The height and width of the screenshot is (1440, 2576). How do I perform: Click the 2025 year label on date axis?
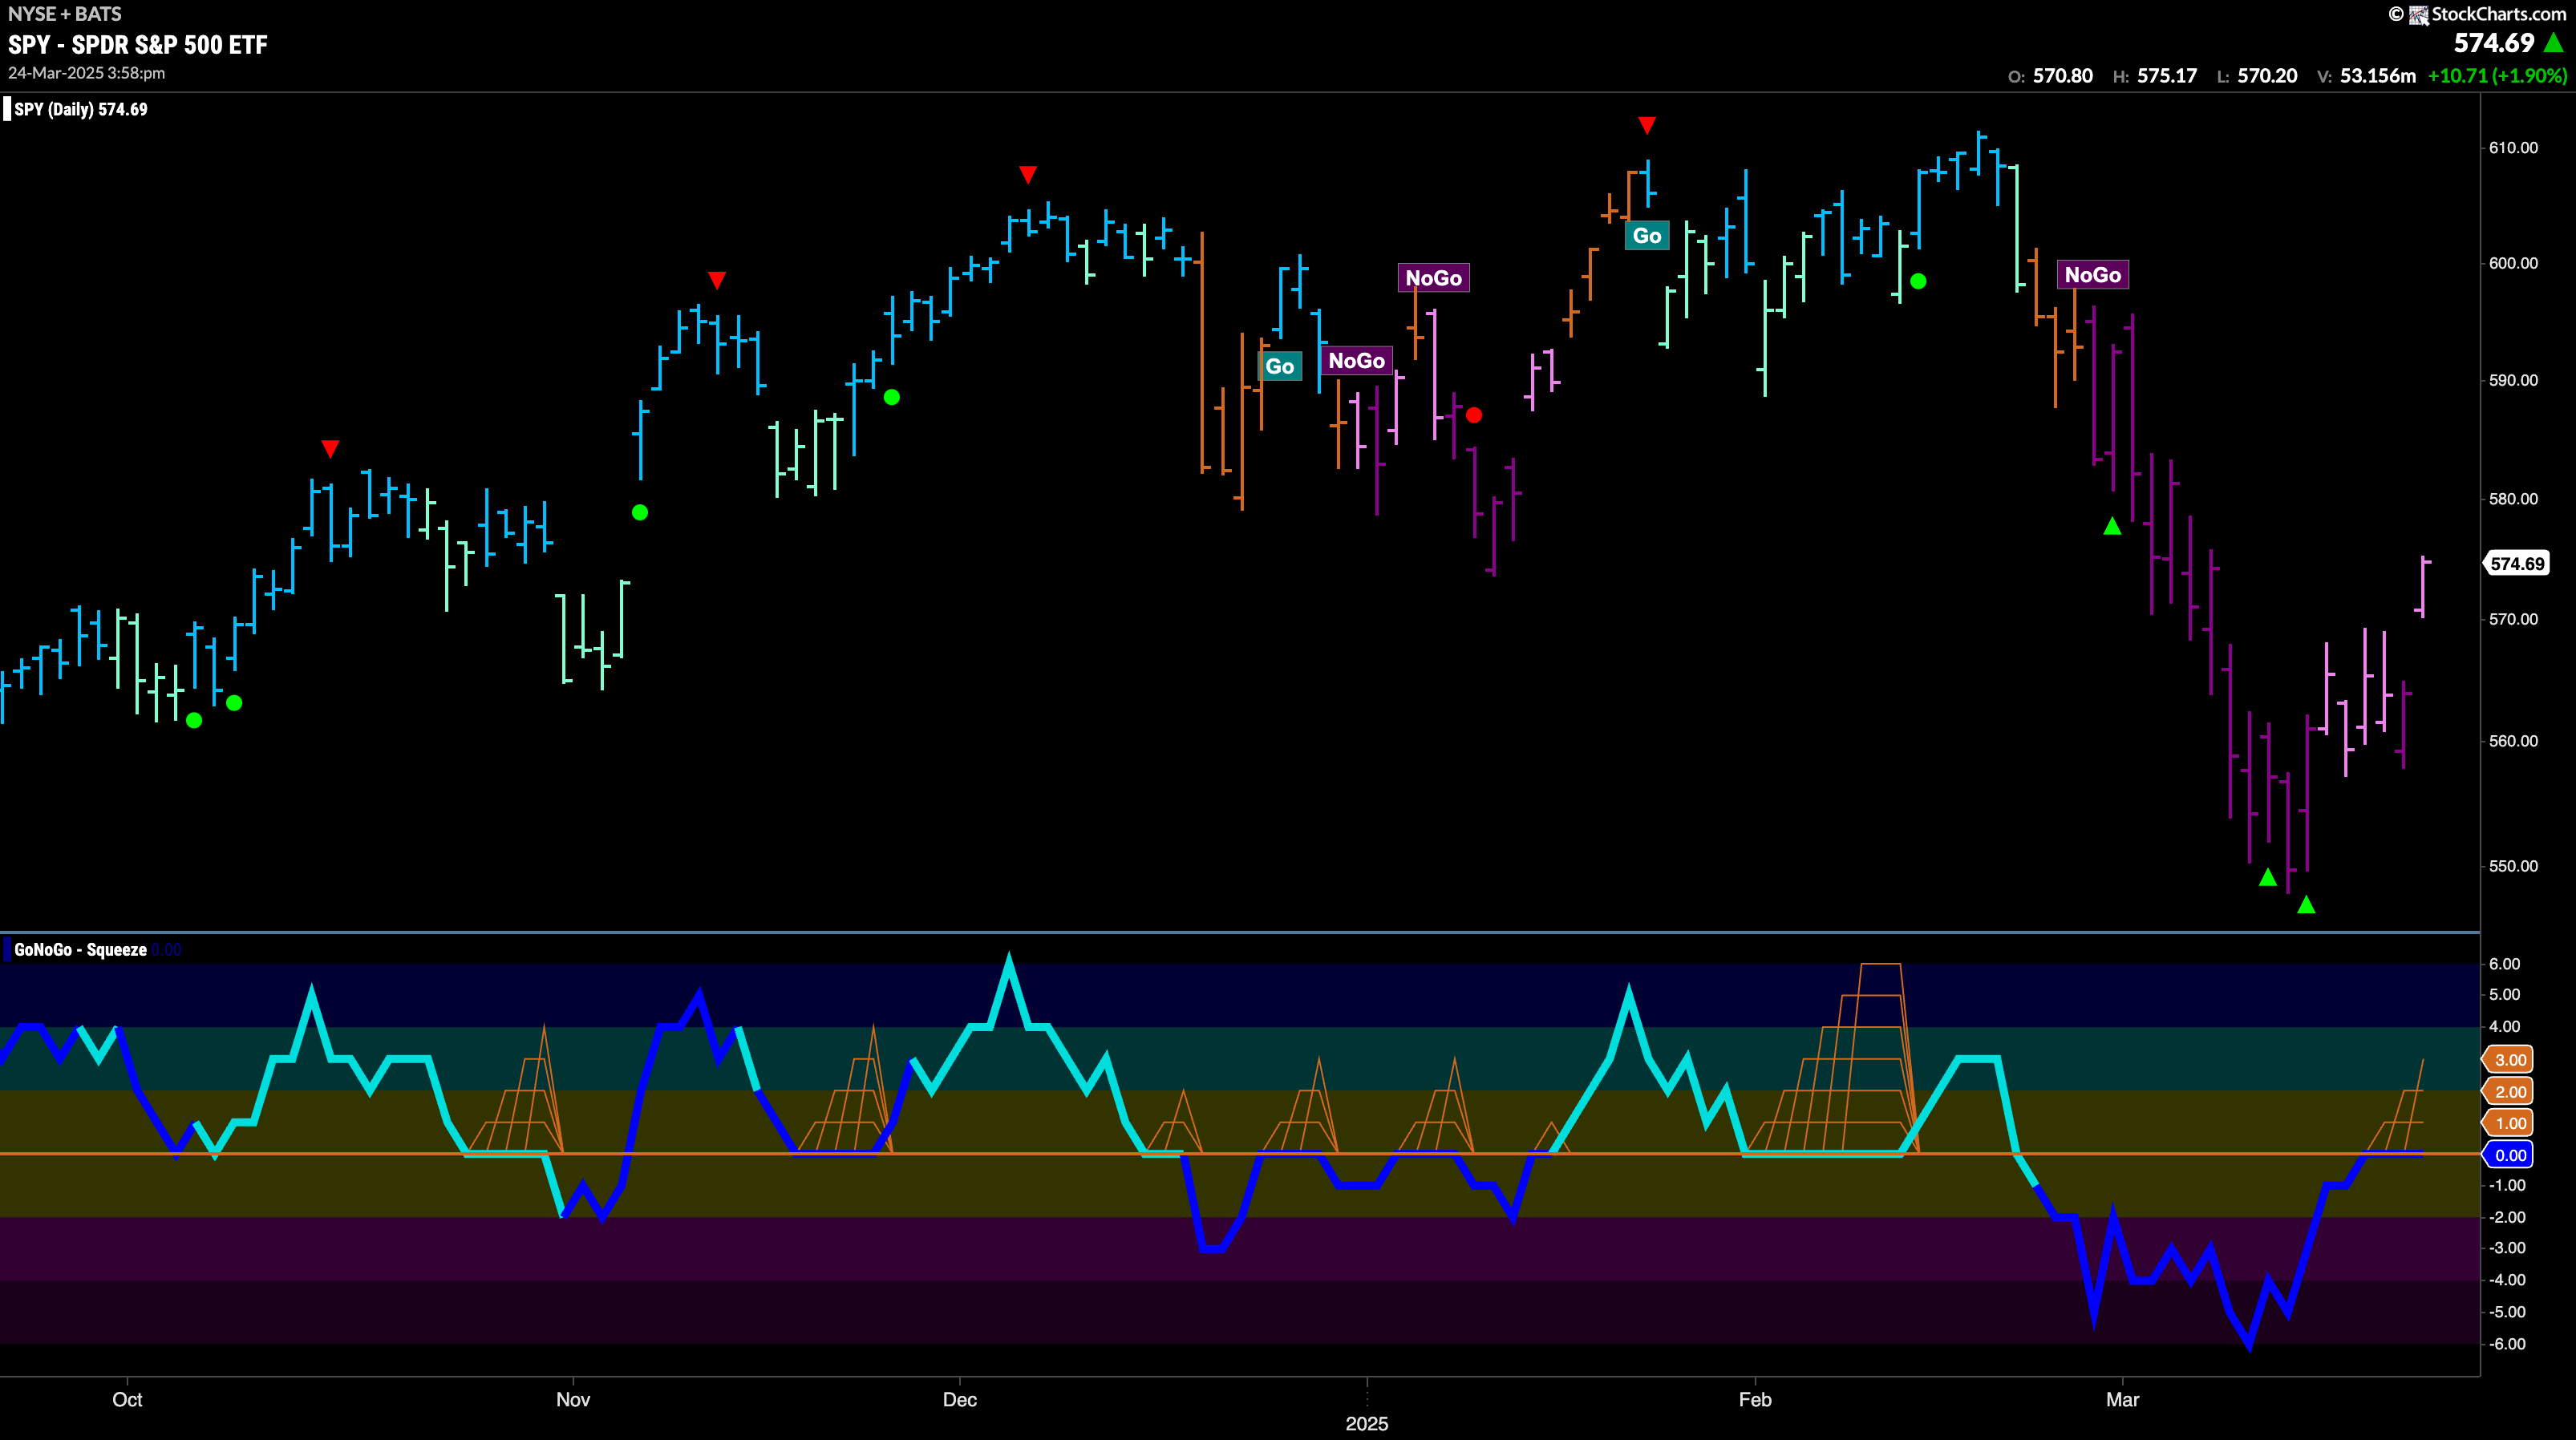(x=1367, y=1423)
